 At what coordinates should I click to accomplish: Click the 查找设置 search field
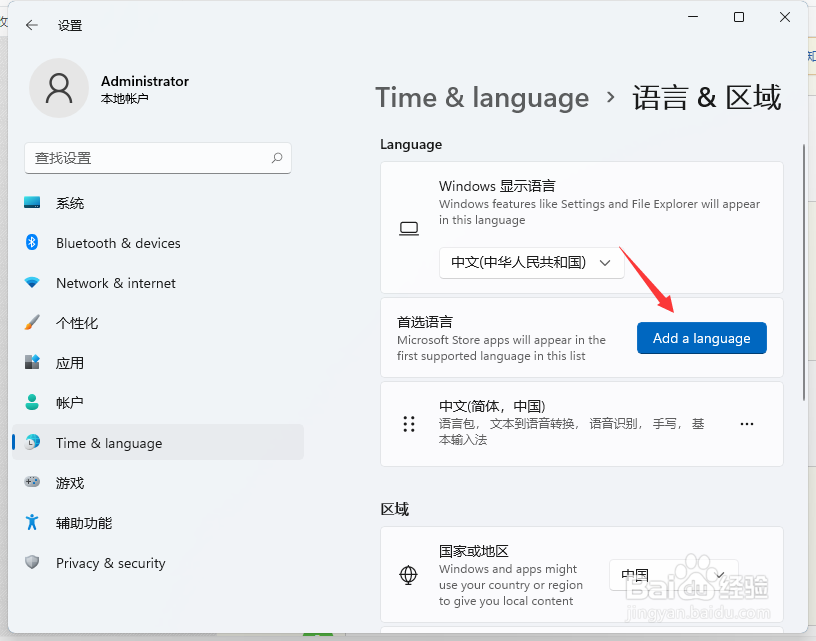[x=158, y=158]
